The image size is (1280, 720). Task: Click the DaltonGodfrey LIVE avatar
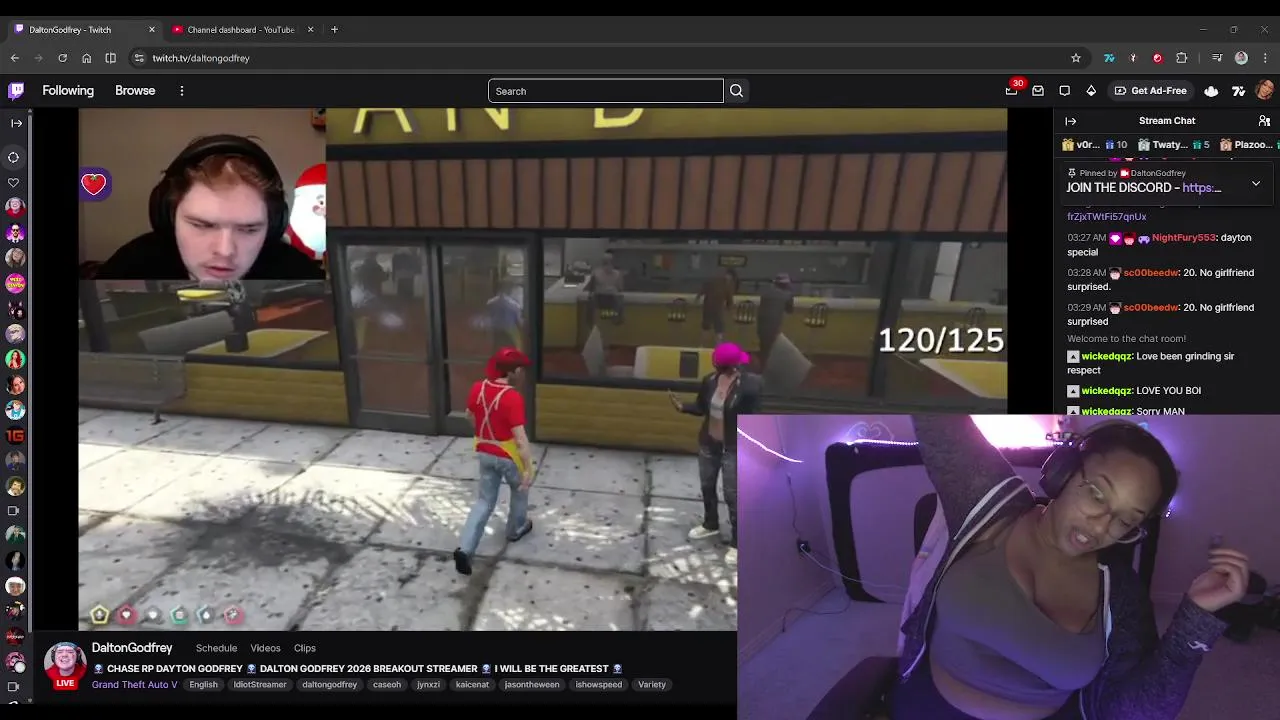click(x=65, y=664)
